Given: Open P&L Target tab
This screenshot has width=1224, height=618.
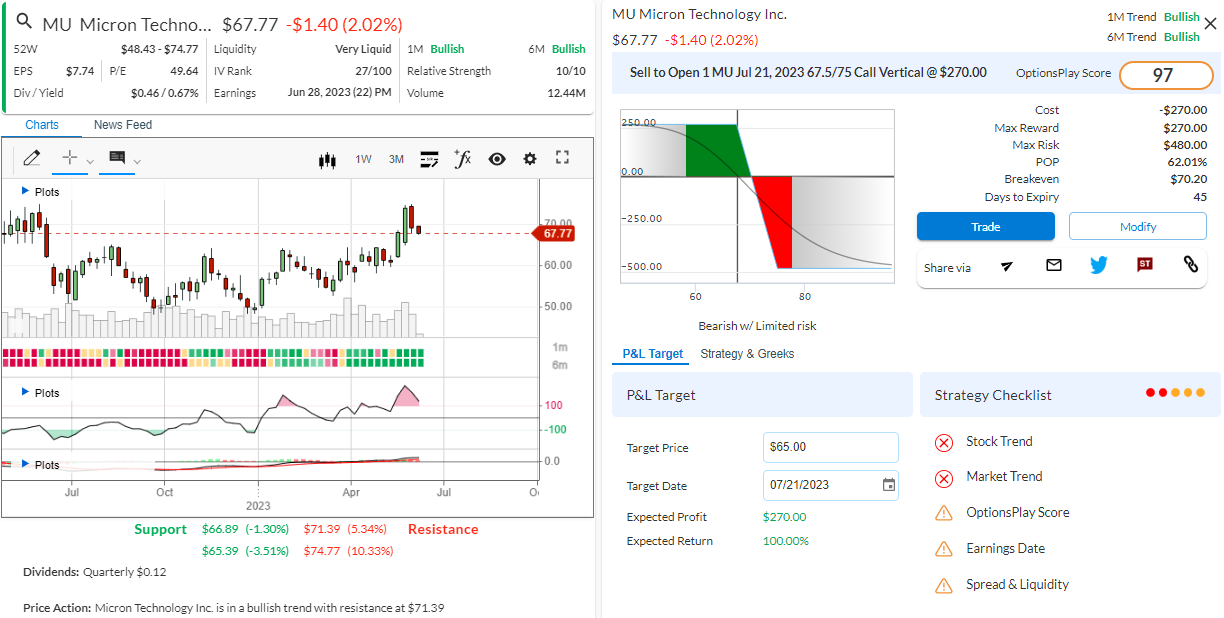Looking at the screenshot, I should 653,353.
